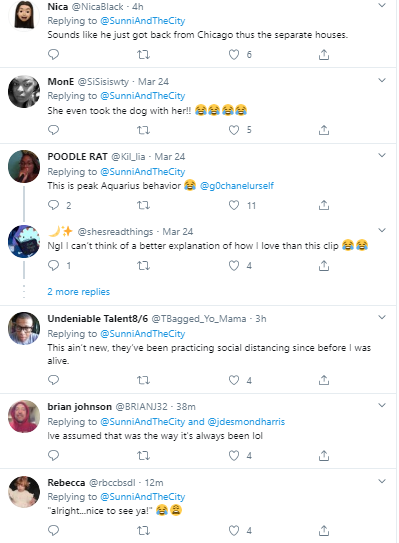399x543 pixels.
Task: Retweet MonE's tweet about the dog
Action: click(143, 130)
